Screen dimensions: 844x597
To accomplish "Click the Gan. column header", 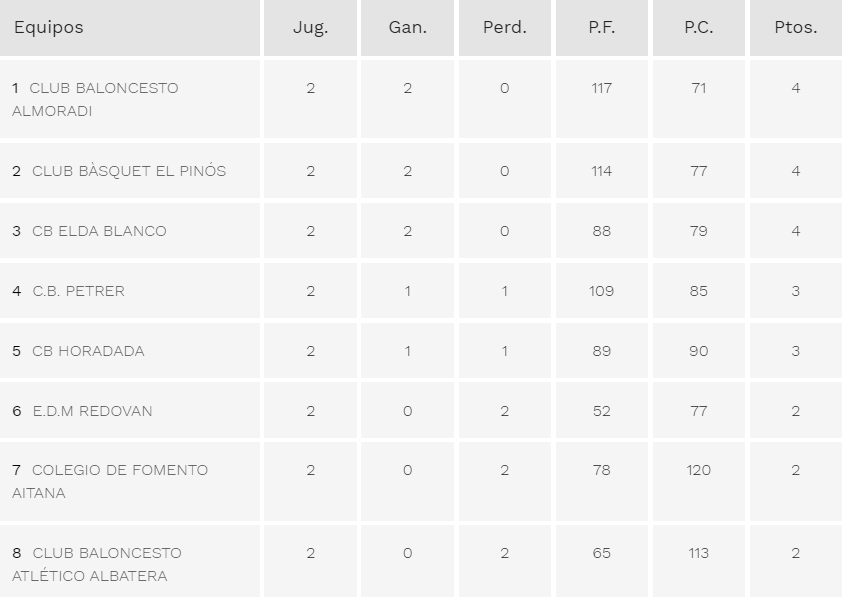I will point(407,27).
